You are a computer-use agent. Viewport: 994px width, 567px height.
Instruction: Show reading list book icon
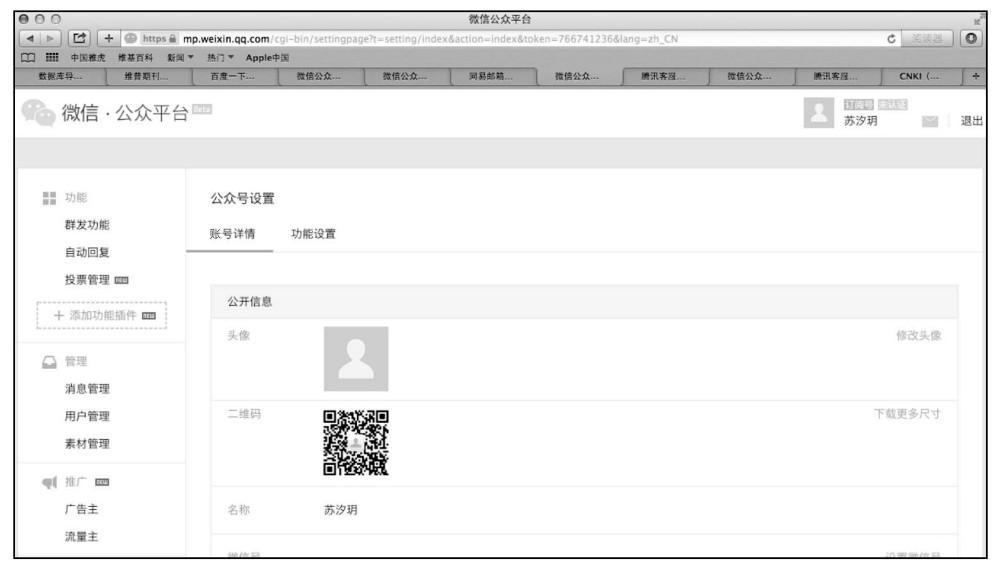[x=28, y=58]
